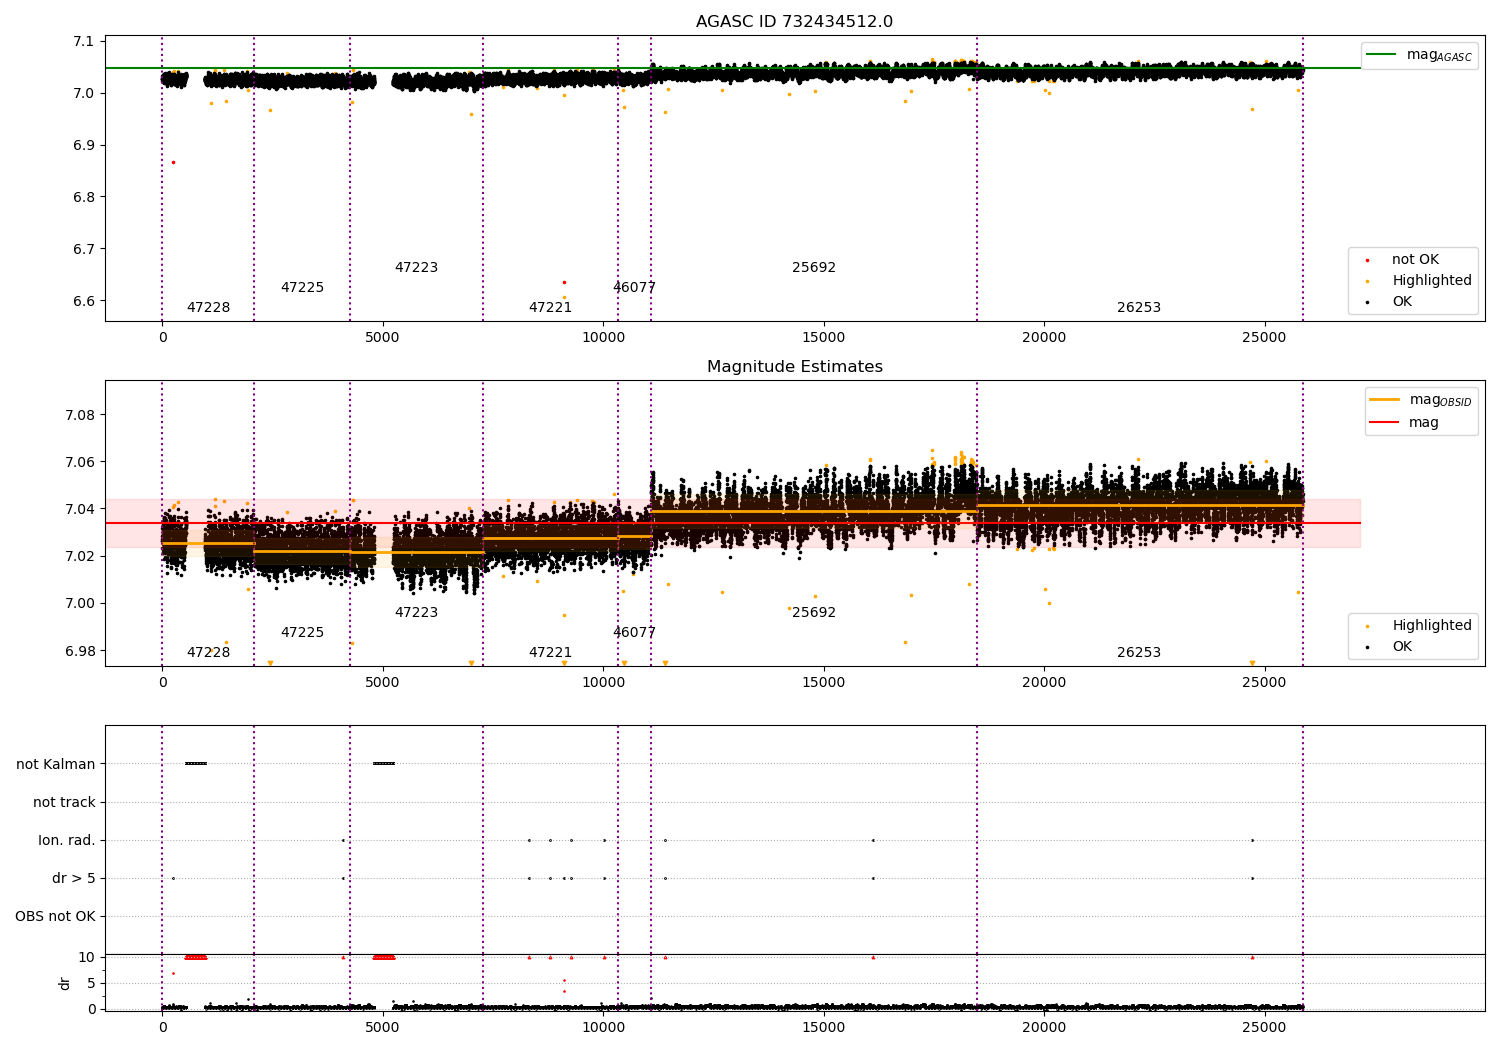Click the 7.04 y-axis tick label

coord(80,509)
